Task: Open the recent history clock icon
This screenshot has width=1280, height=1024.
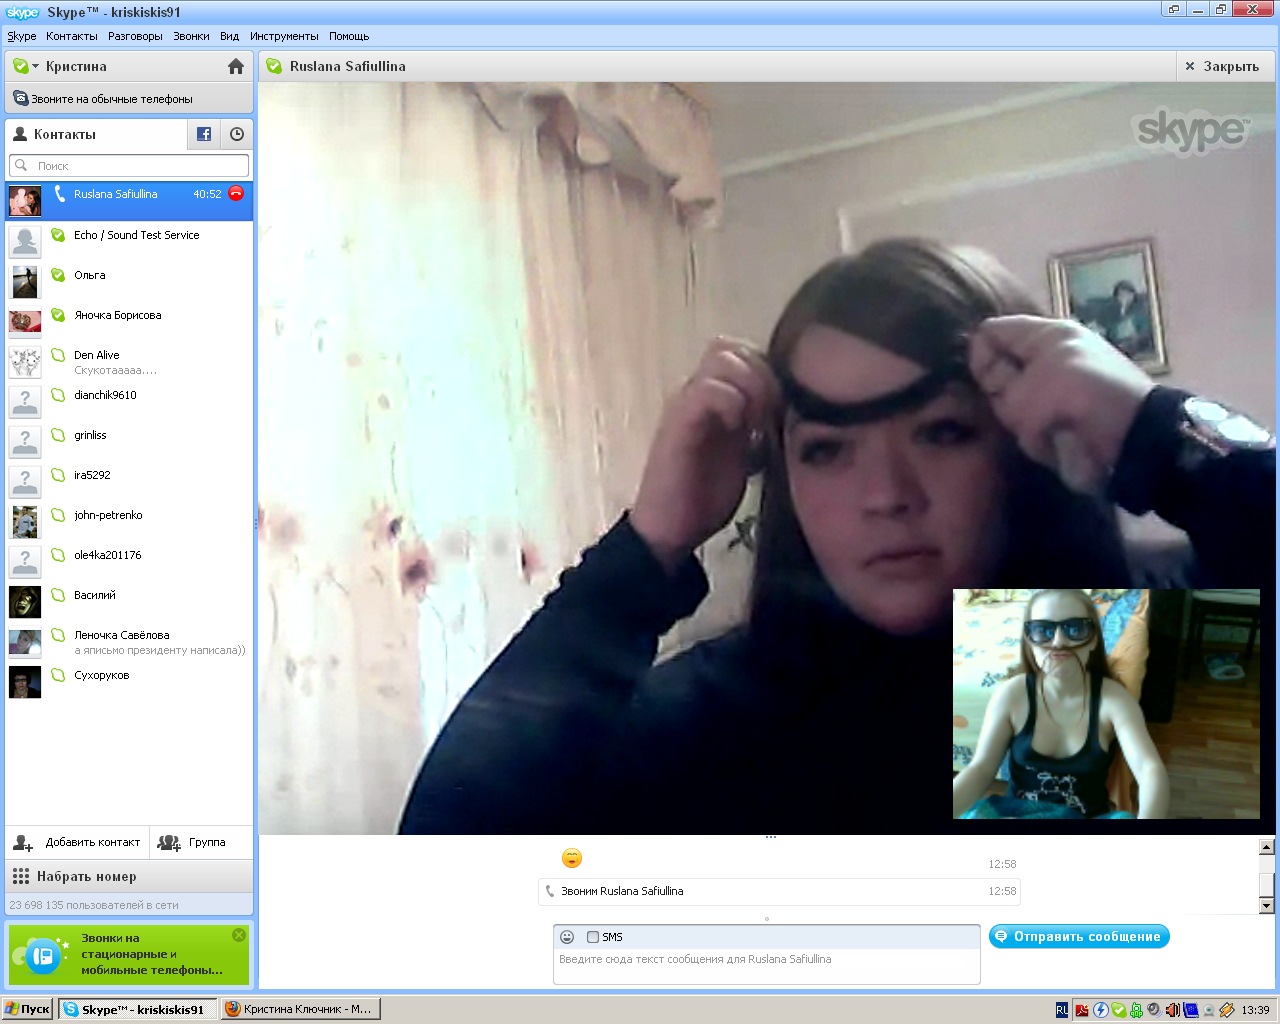Action: (x=237, y=134)
